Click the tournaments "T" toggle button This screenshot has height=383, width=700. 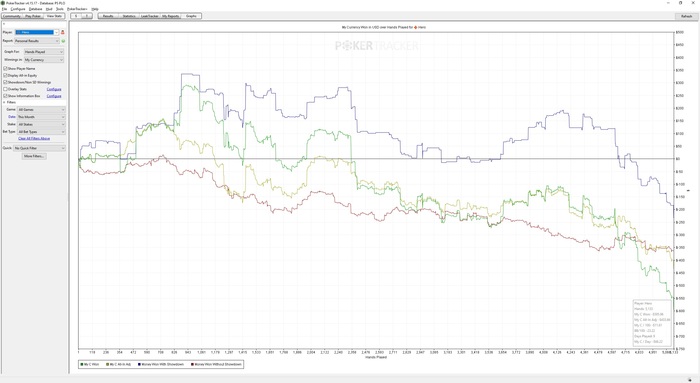87,16
